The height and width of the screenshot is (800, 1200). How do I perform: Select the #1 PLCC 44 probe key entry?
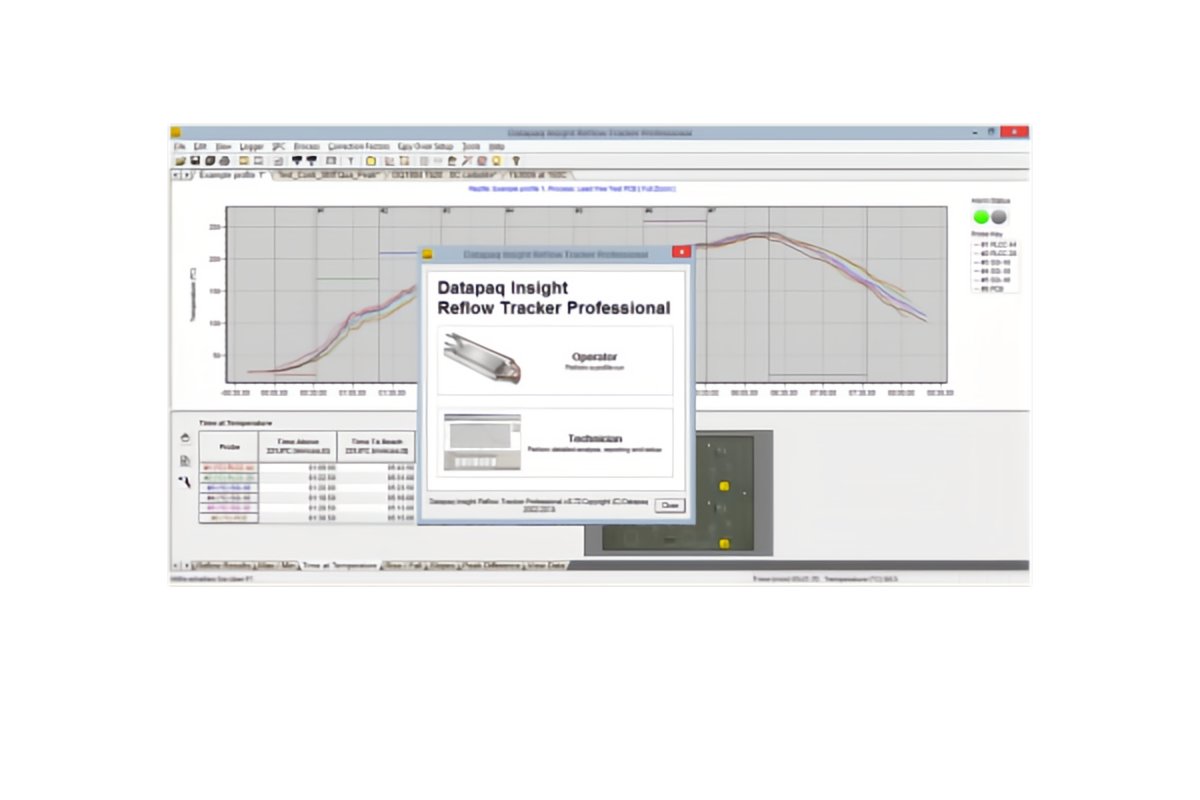pyautogui.click(x=996, y=244)
